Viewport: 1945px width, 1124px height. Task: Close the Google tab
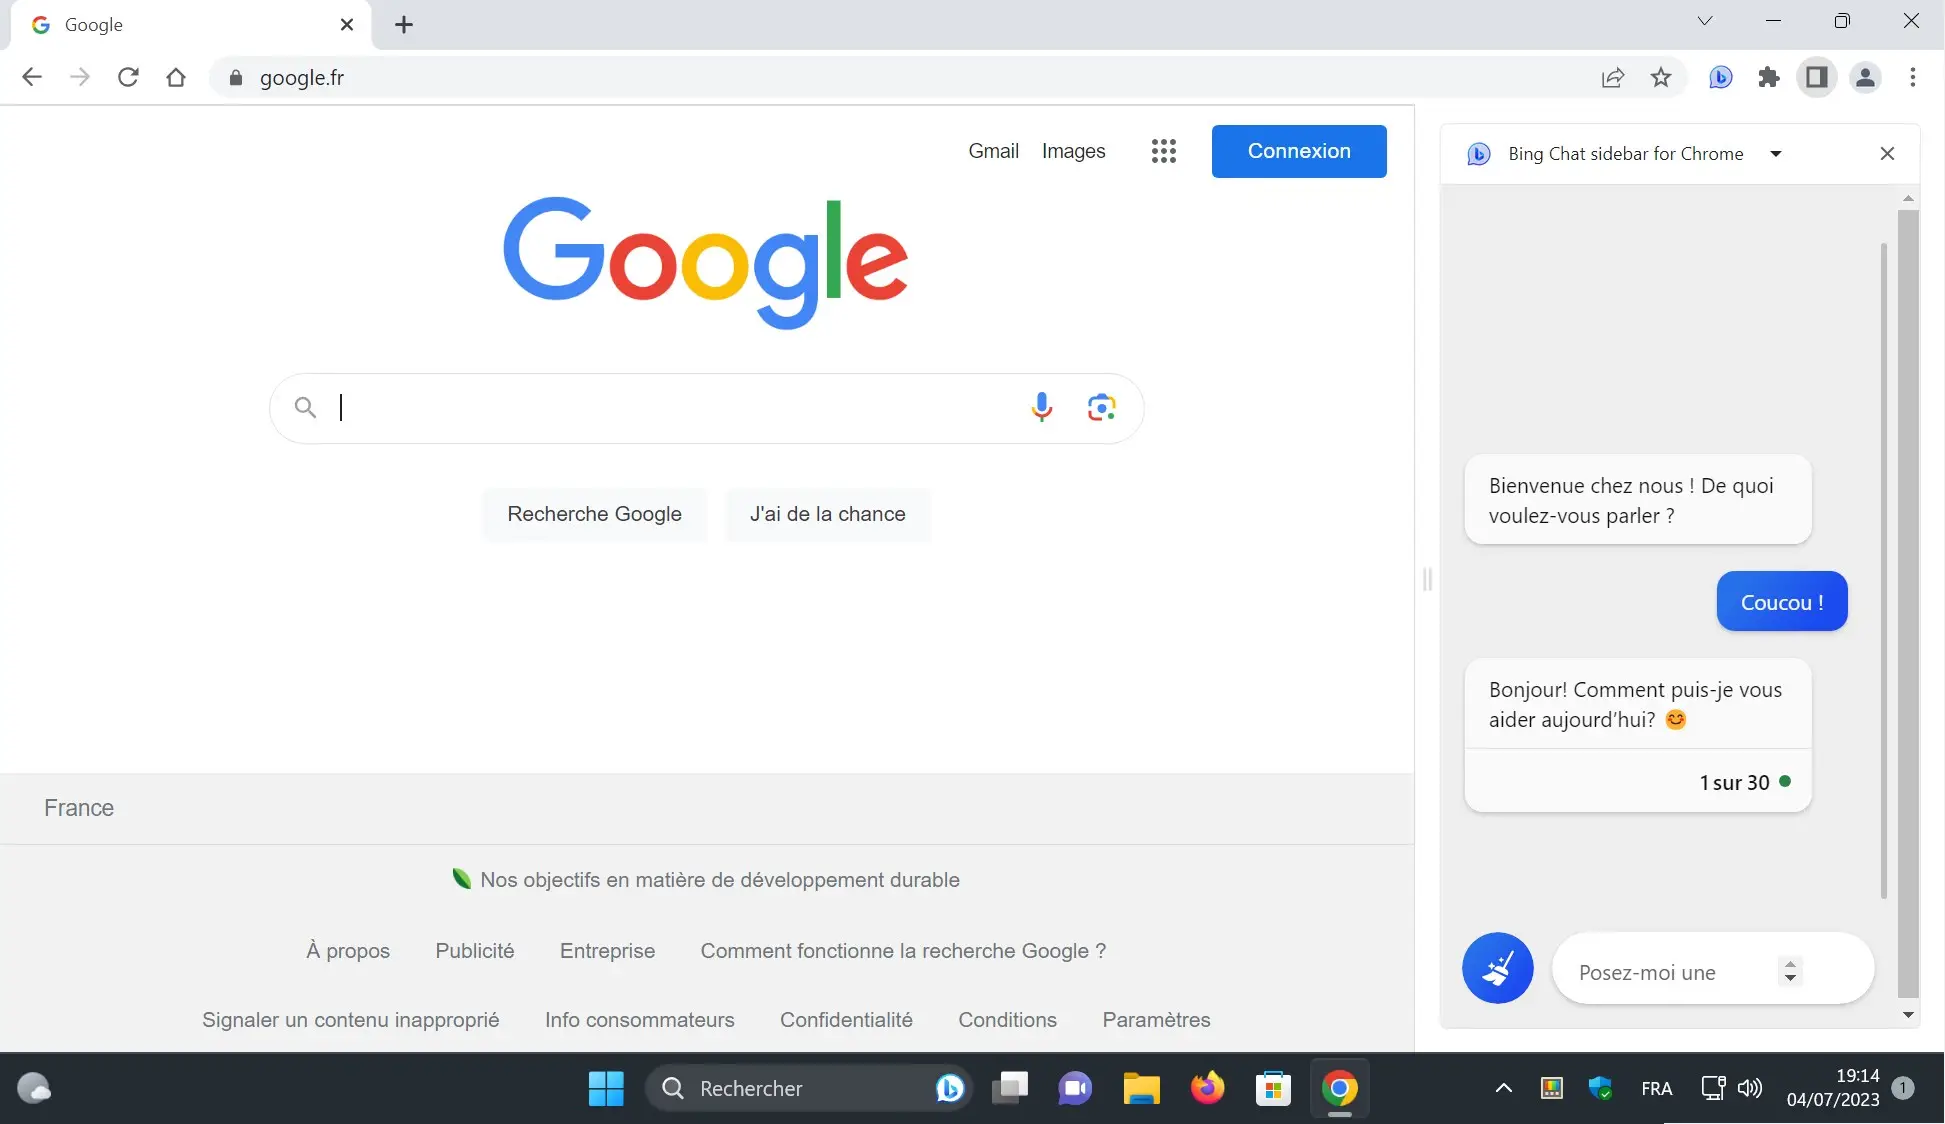pos(347,24)
